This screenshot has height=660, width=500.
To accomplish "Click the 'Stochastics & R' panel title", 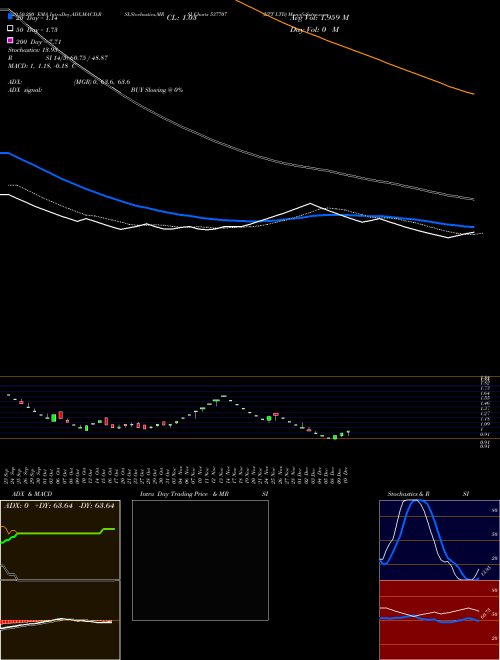I will click(408, 494).
